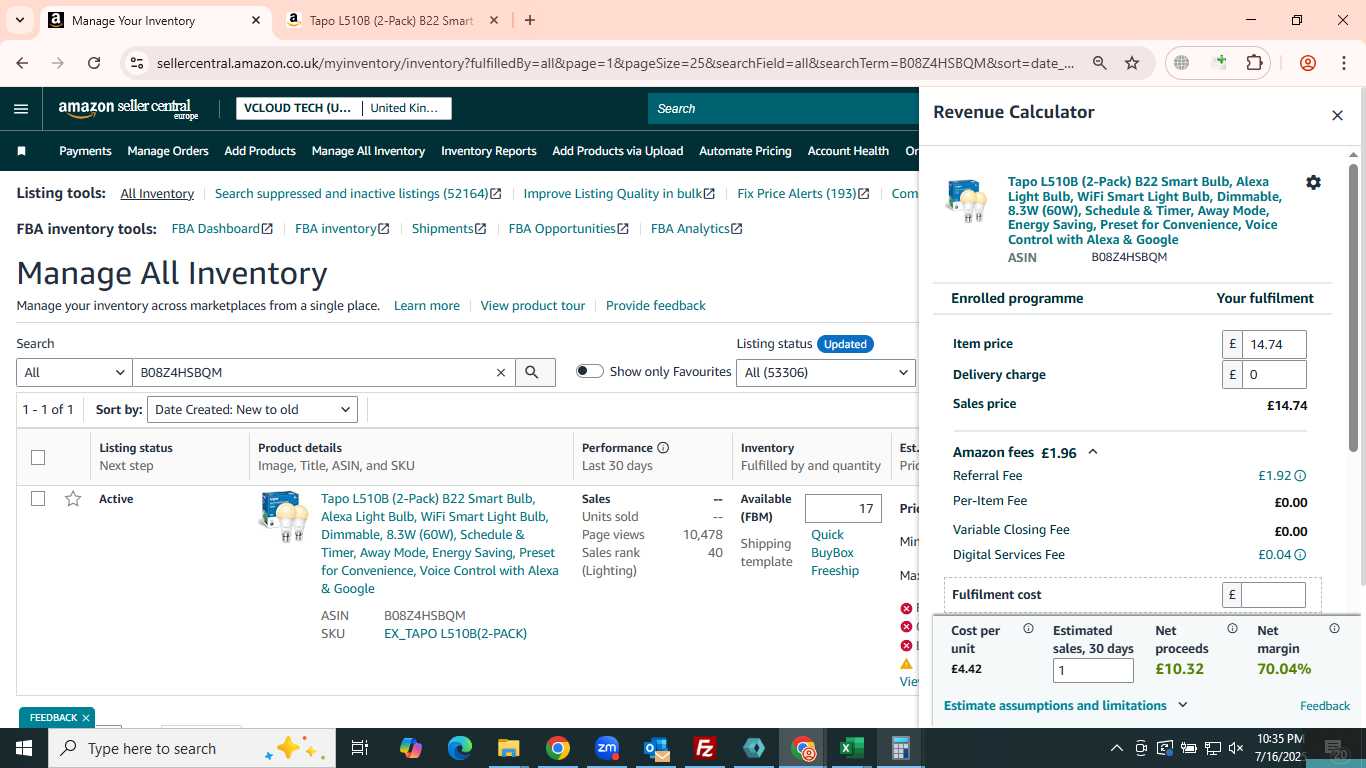
Task: Open Calculator from the taskbar
Action: [x=900, y=748]
